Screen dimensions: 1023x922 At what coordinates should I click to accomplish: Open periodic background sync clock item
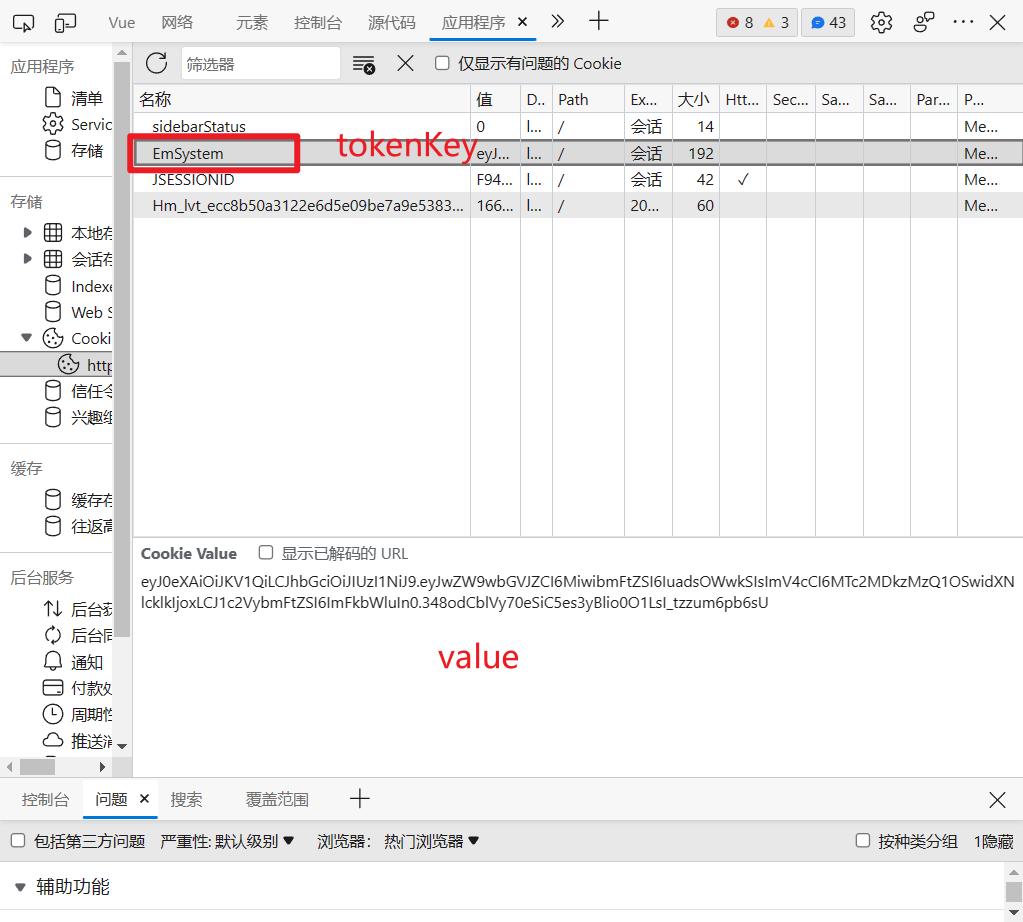pyautogui.click(x=77, y=715)
